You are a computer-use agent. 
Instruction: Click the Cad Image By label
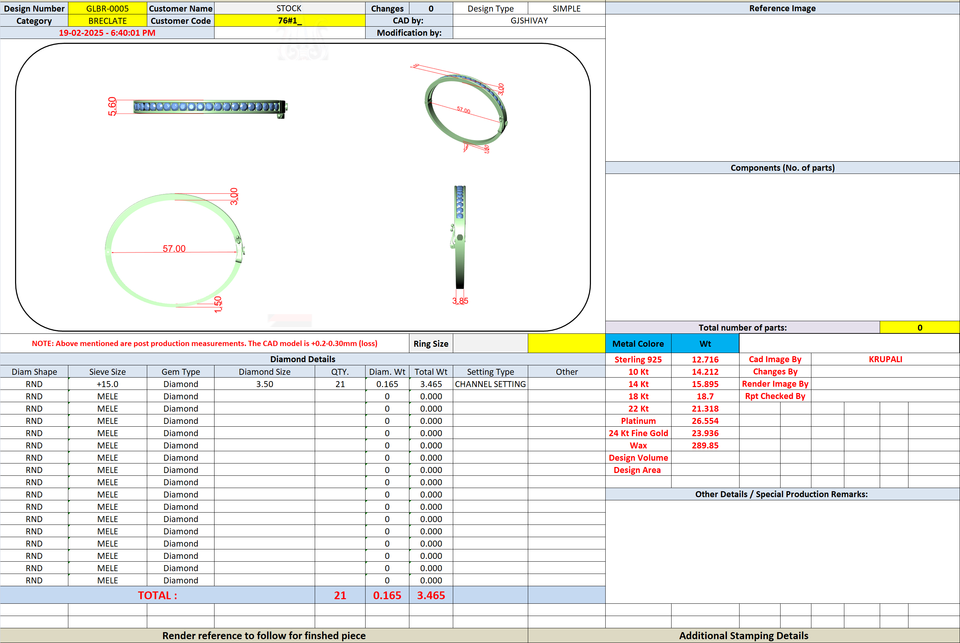(775, 359)
